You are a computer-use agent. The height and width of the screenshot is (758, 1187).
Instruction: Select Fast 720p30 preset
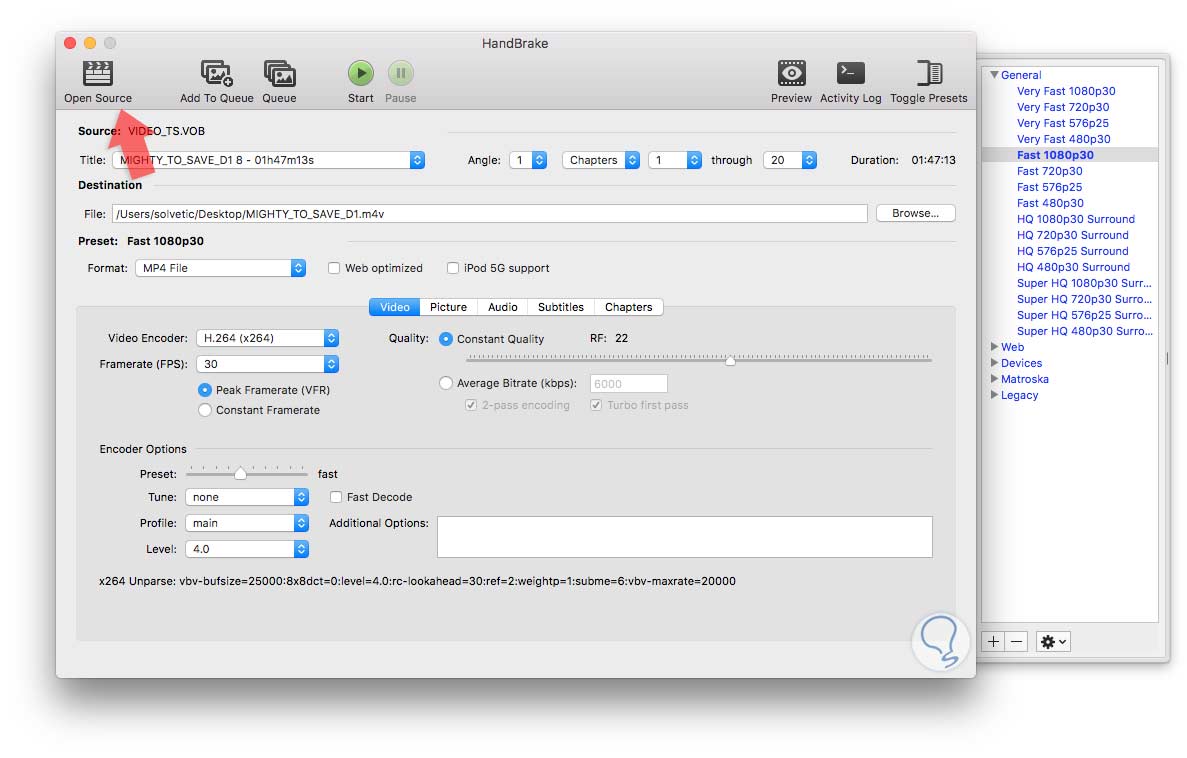(1049, 171)
